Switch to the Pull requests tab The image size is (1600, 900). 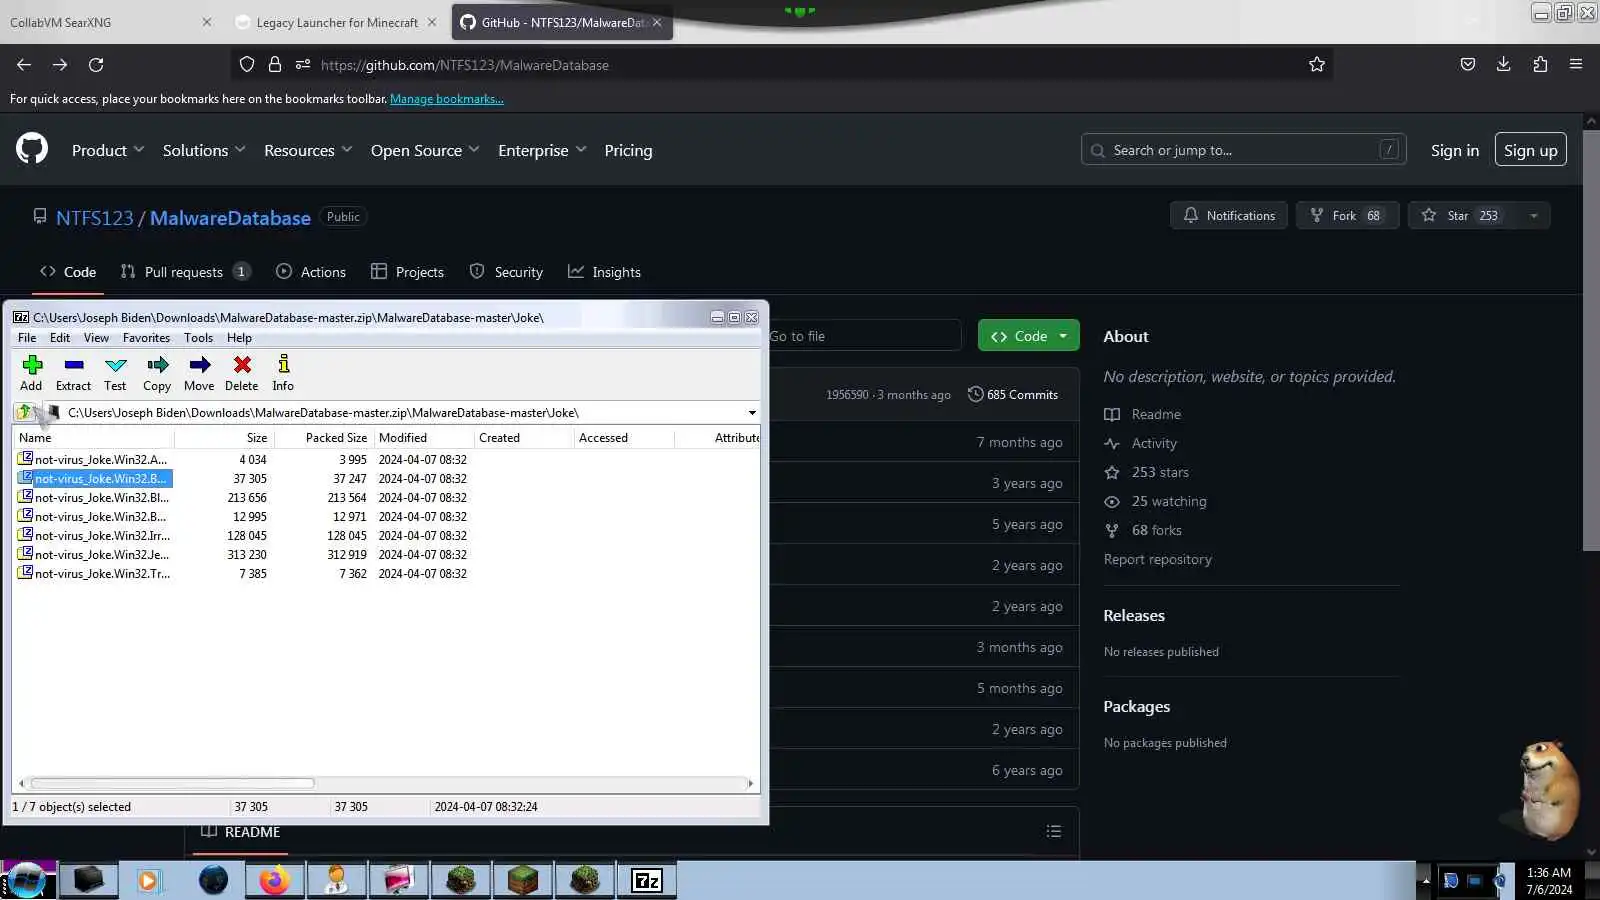point(185,272)
